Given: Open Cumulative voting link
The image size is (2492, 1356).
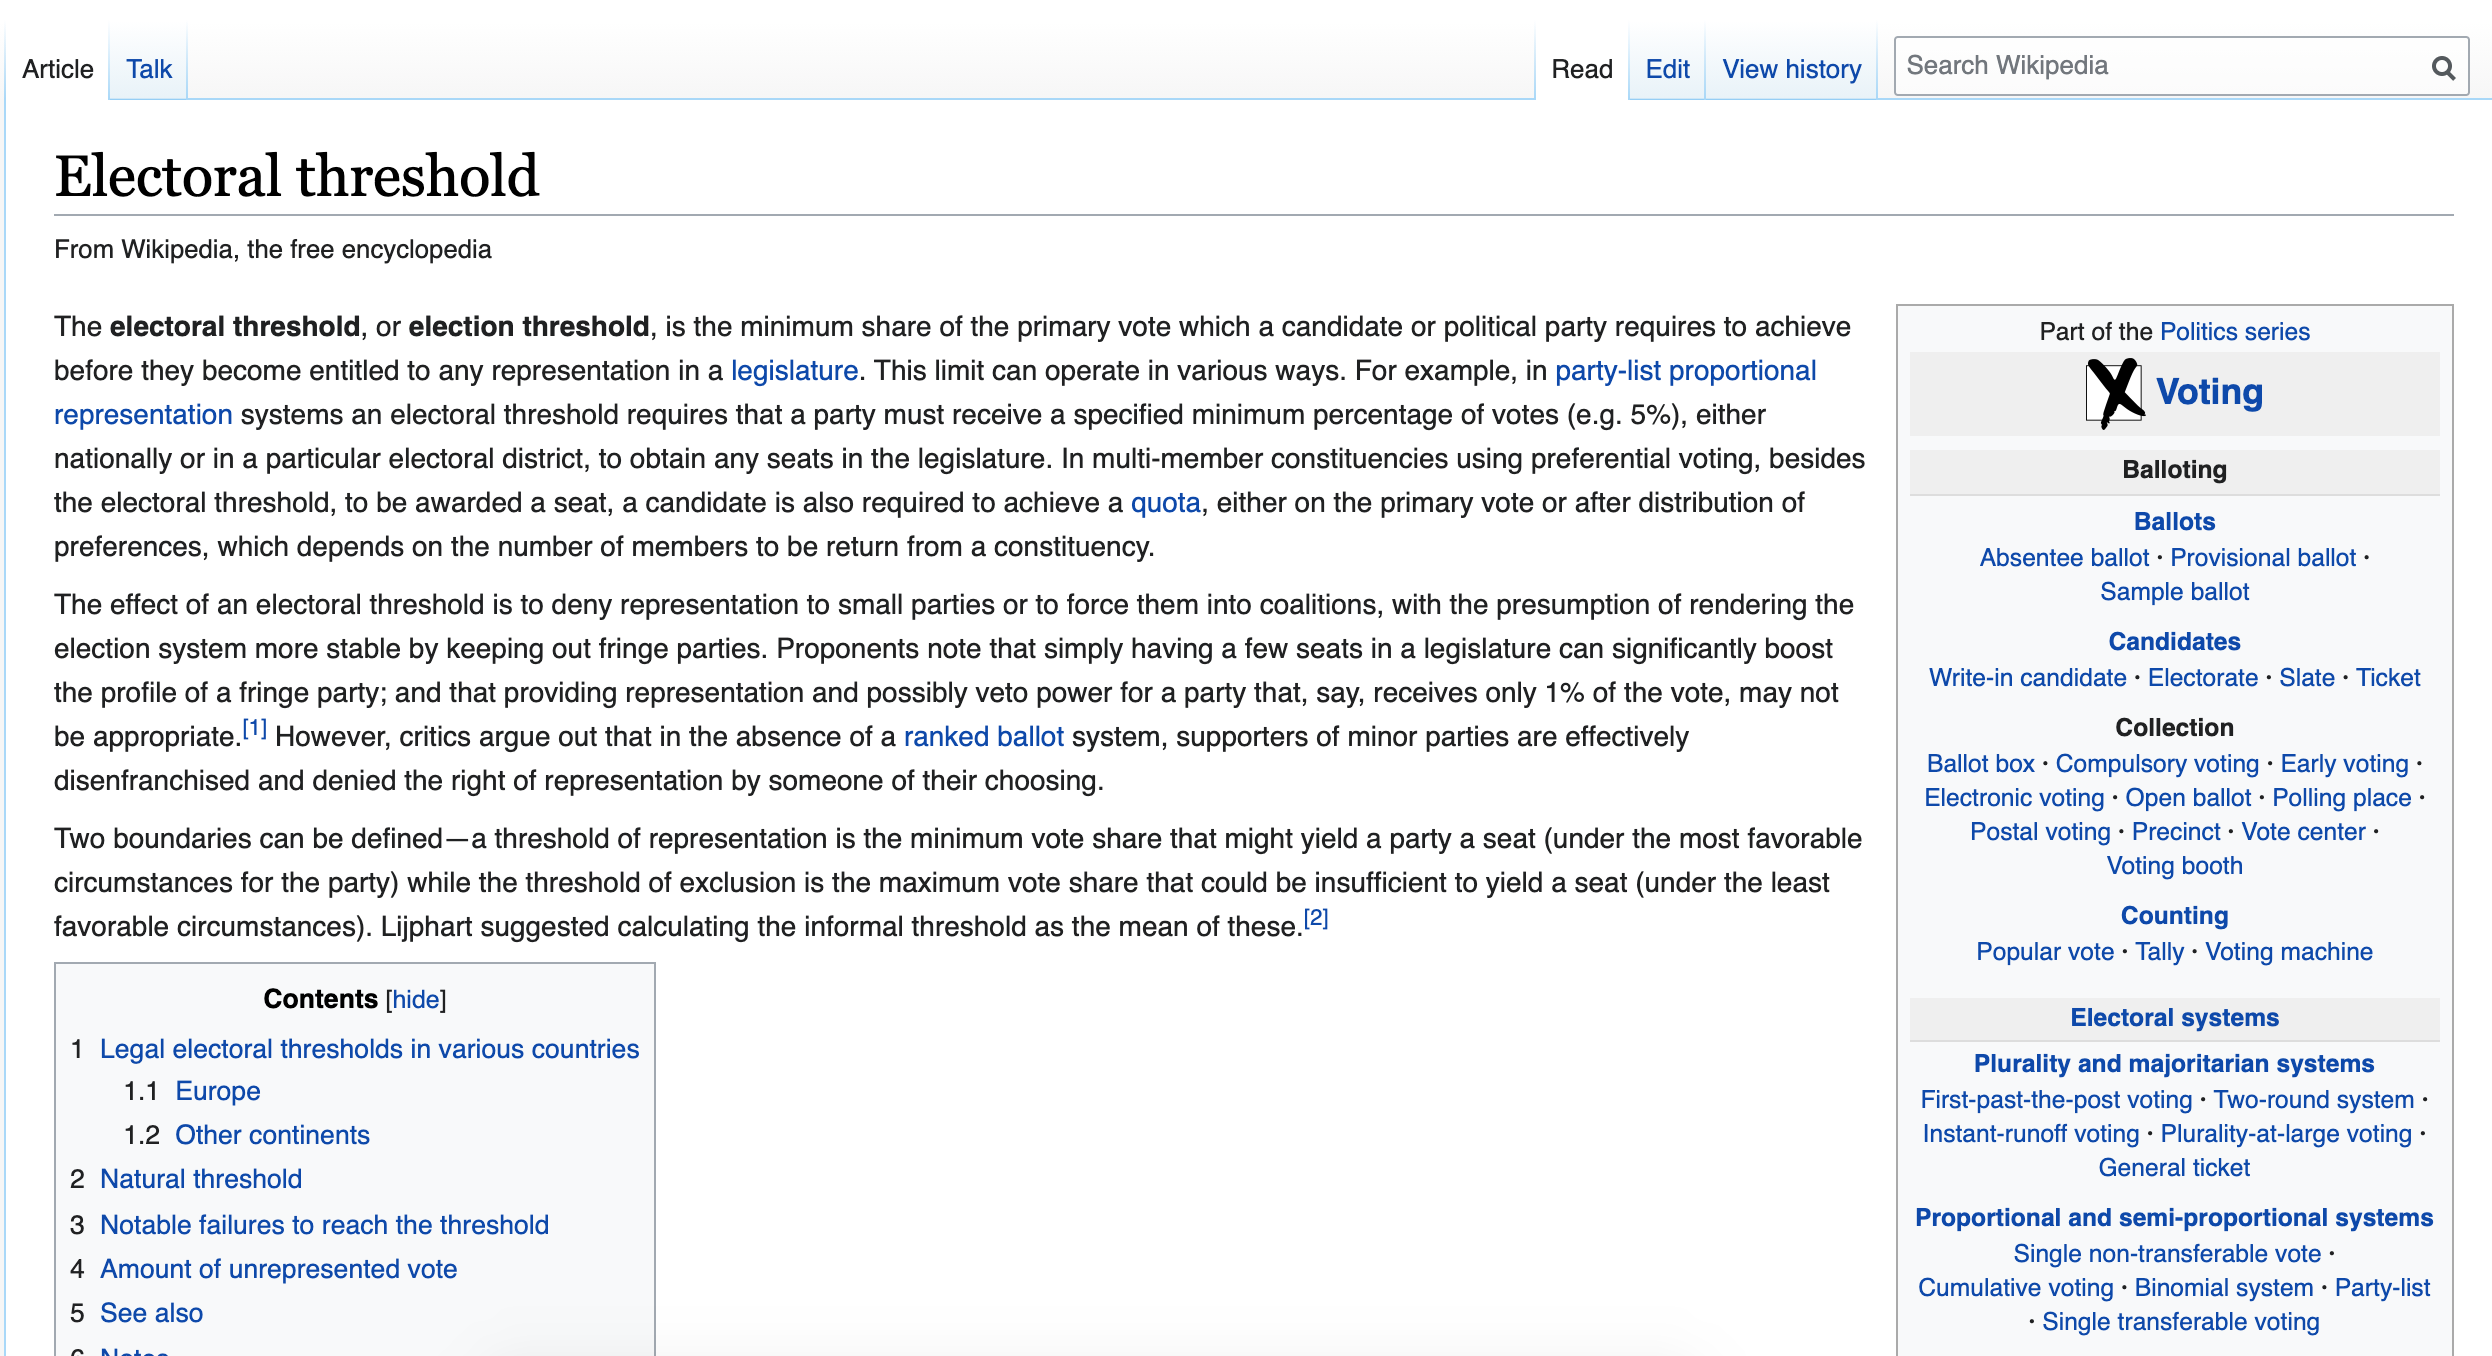Looking at the screenshot, I should point(2015,1288).
